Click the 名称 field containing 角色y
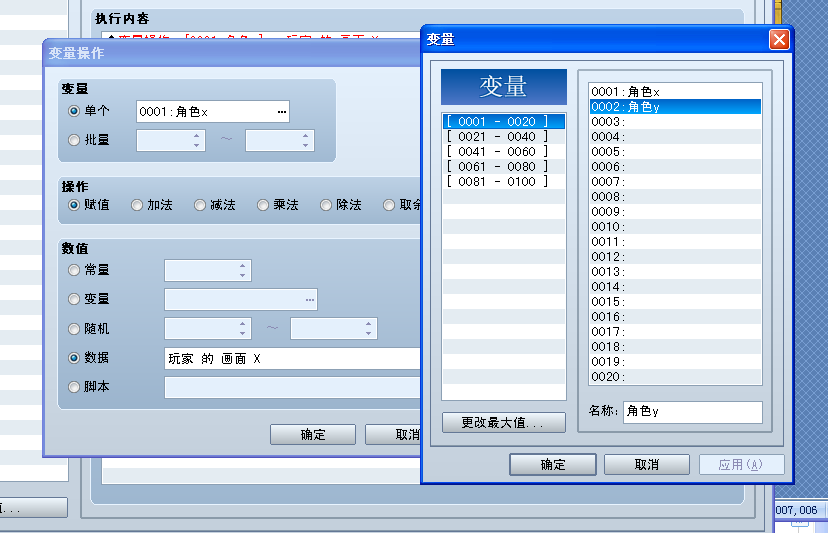This screenshot has height=533, width=828. pos(693,412)
